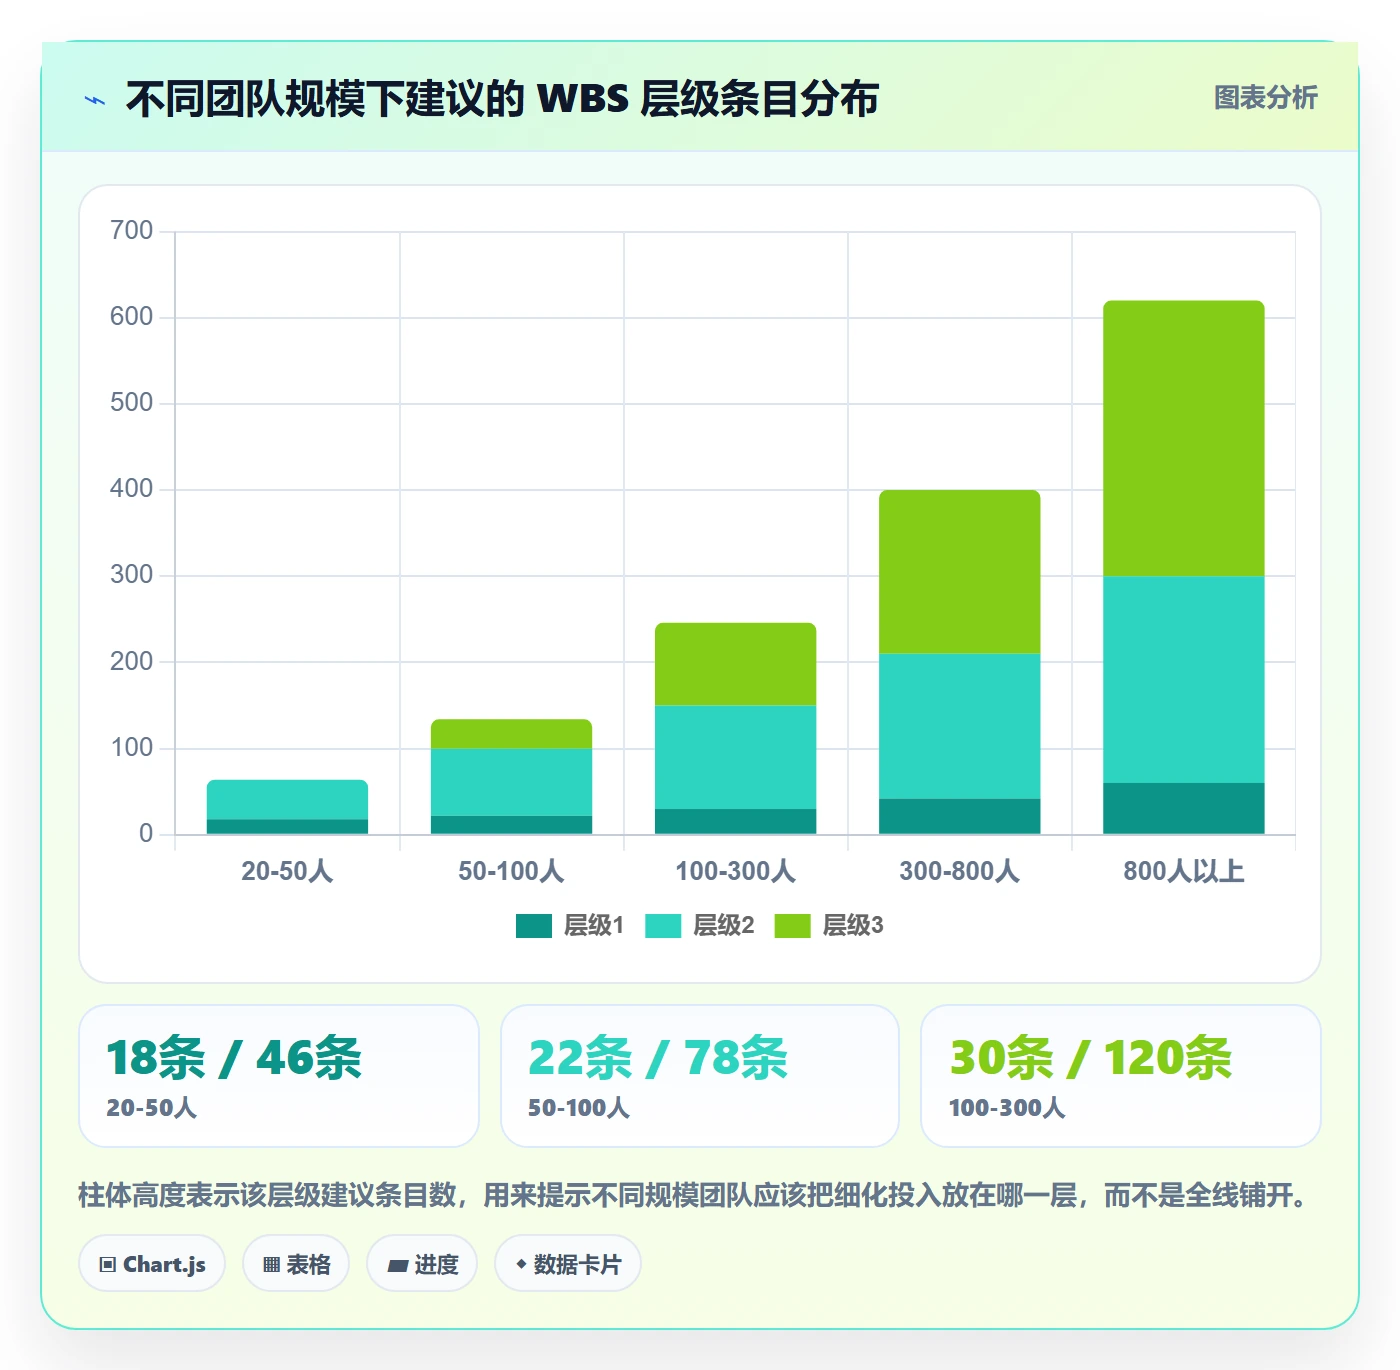1400x1370 pixels.
Task: Click the green 层级3 segment of 800人以上 bar
Action: pyautogui.click(x=1184, y=438)
